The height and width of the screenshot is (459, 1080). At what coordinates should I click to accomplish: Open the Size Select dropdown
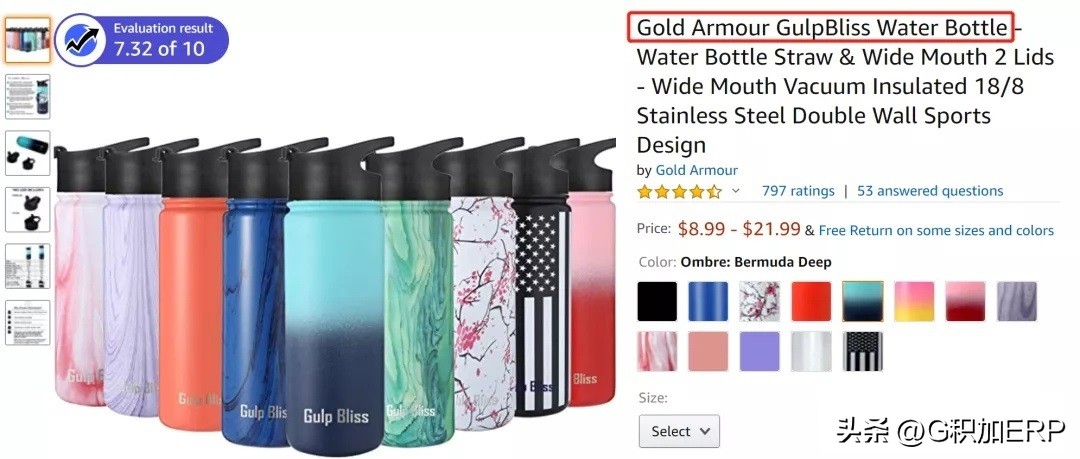coord(679,431)
